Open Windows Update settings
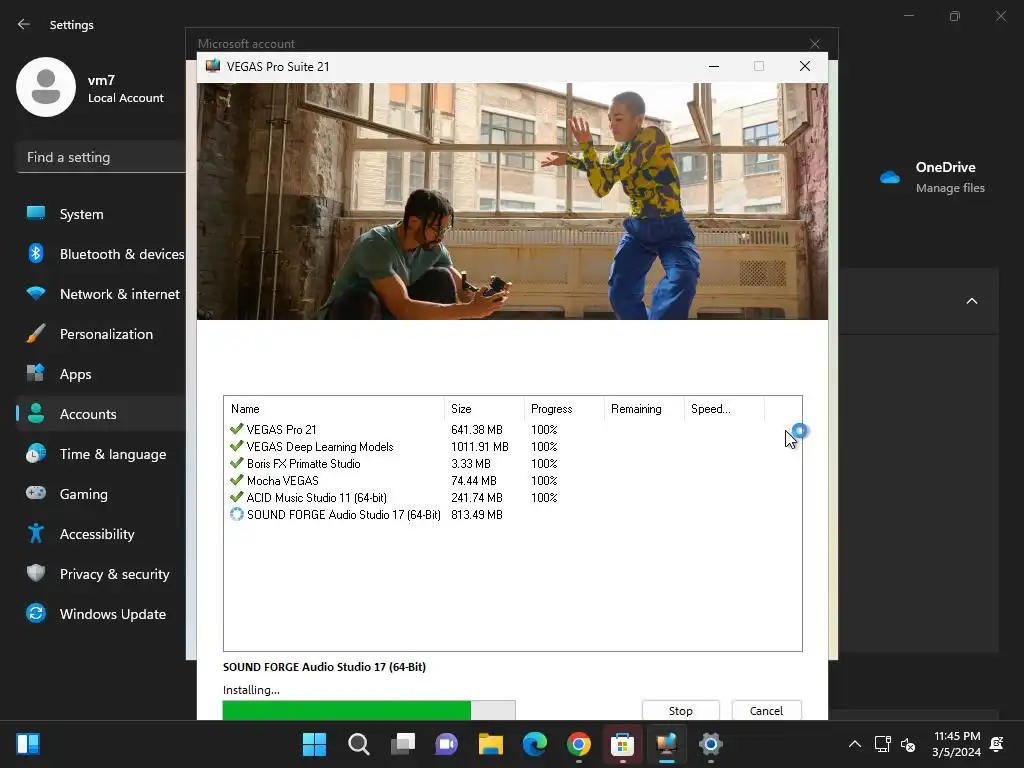 coord(101,614)
